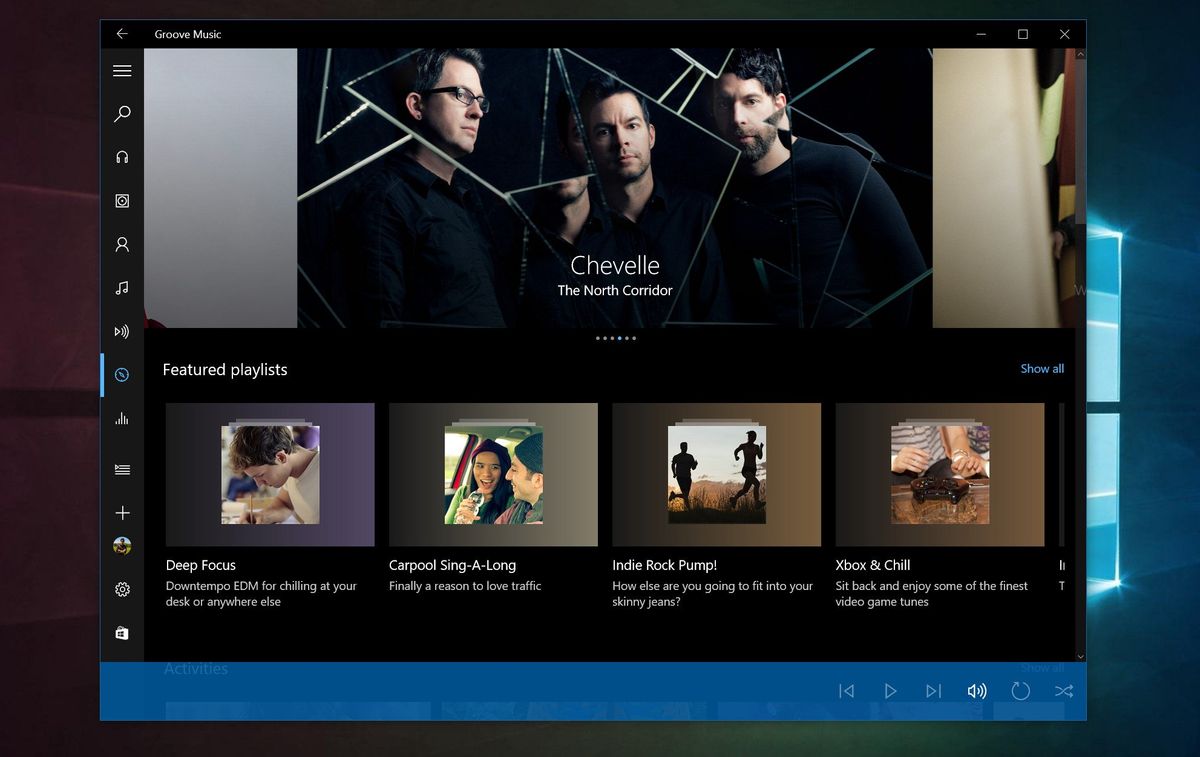Open the Artists section icon
This screenshot has width=1200, height=757.
(x=122, y=244)
